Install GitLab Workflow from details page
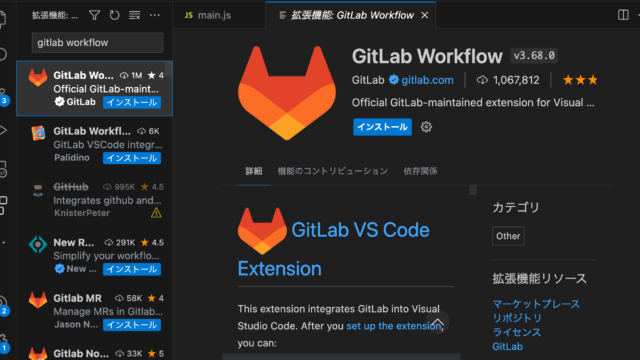The width and height of the screenshot is (640, 360). [382, 127]
